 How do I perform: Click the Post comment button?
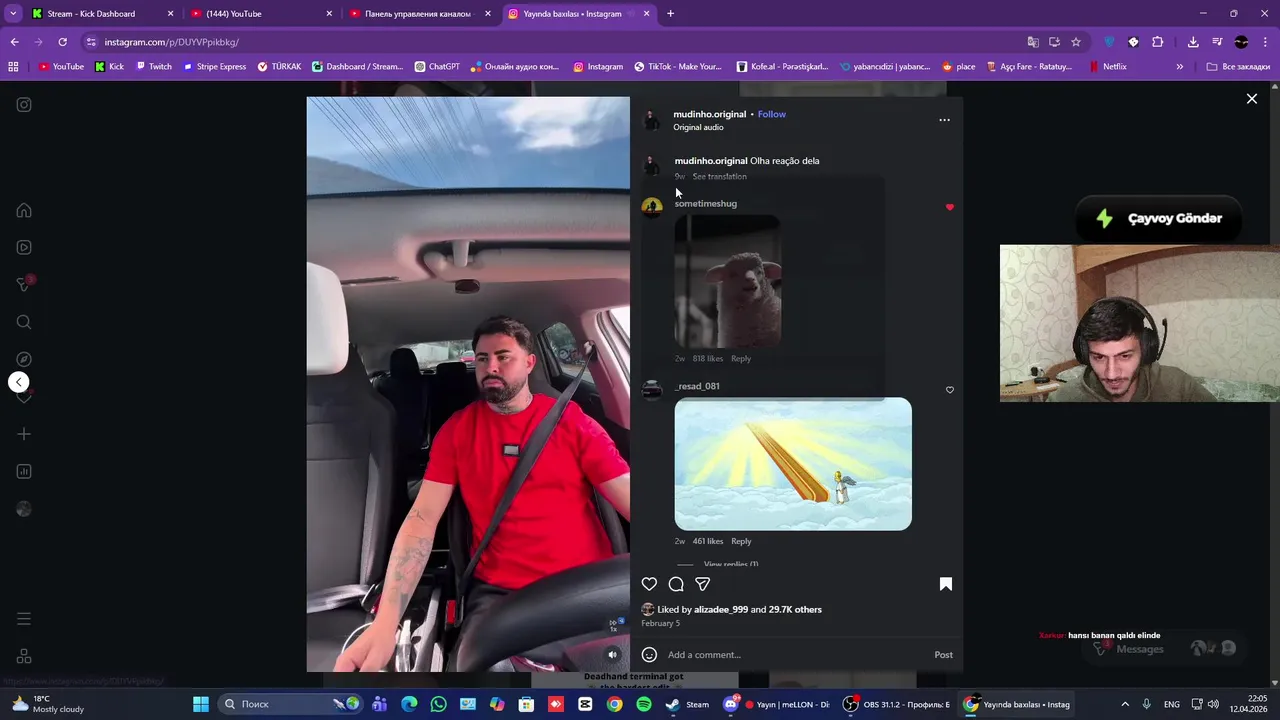tap(943, 655)
